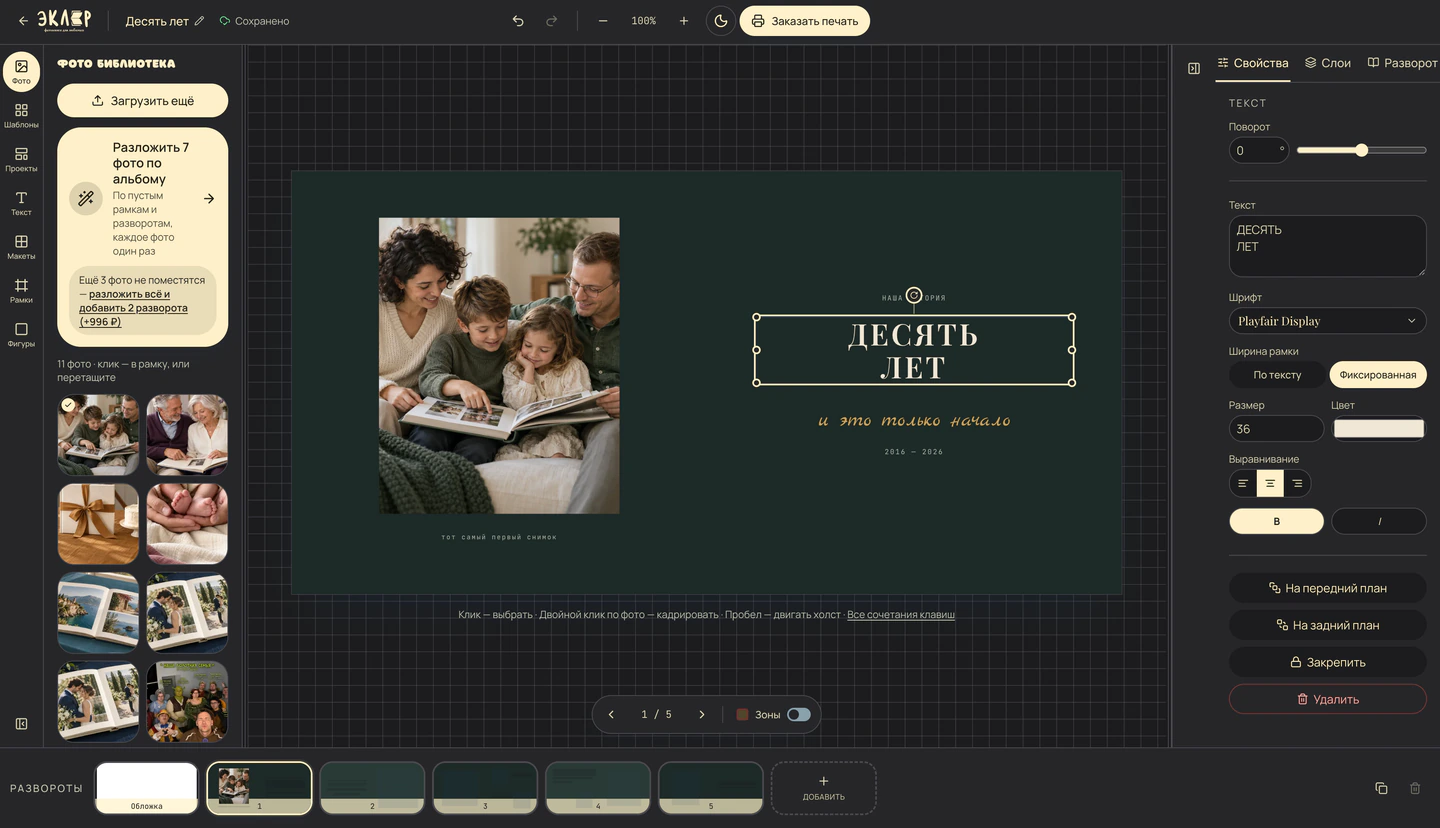Collapse the left photo library panel

pos(21,724)
